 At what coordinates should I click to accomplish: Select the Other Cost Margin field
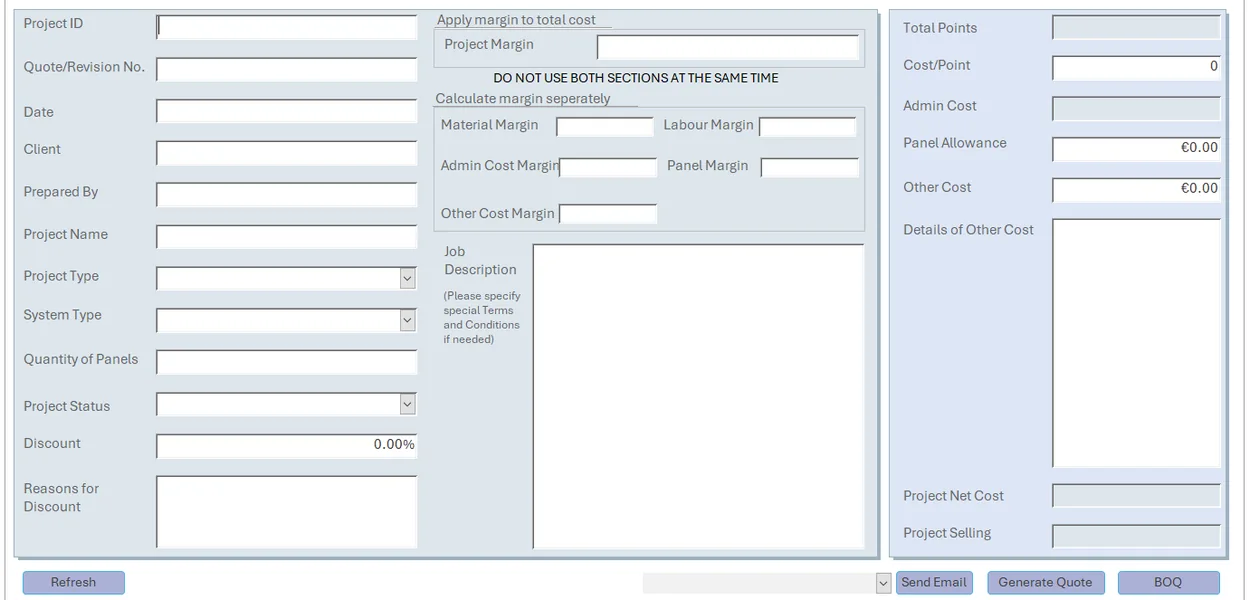(x=608, y=214)
